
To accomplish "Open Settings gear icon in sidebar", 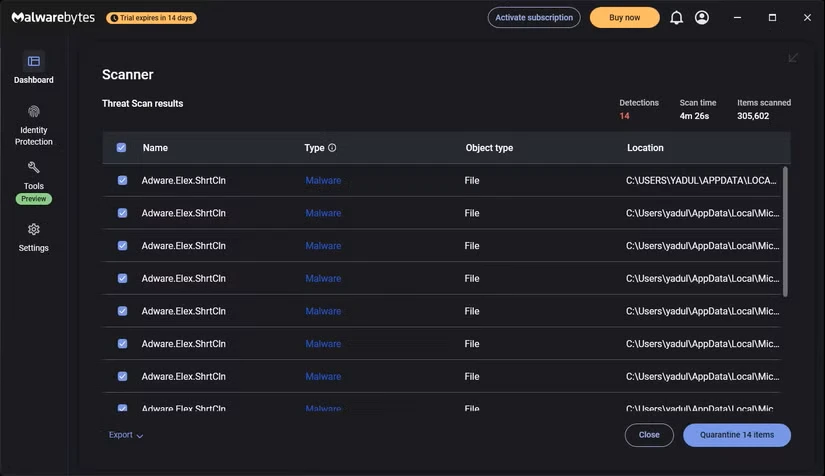I will (33, 230).
